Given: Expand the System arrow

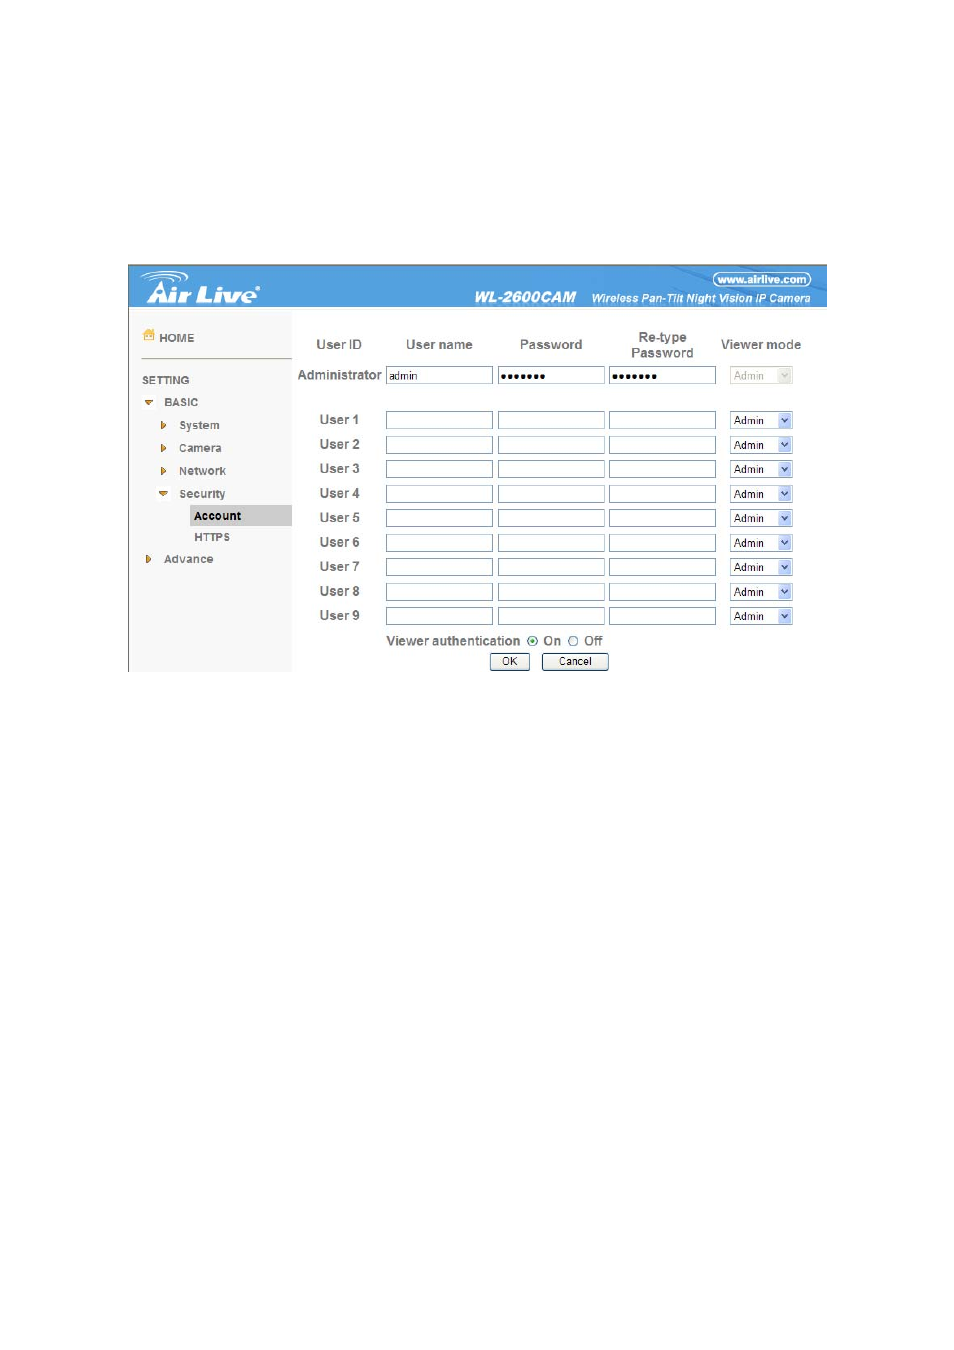Looking at the screenshot, I should click(163, 425).
